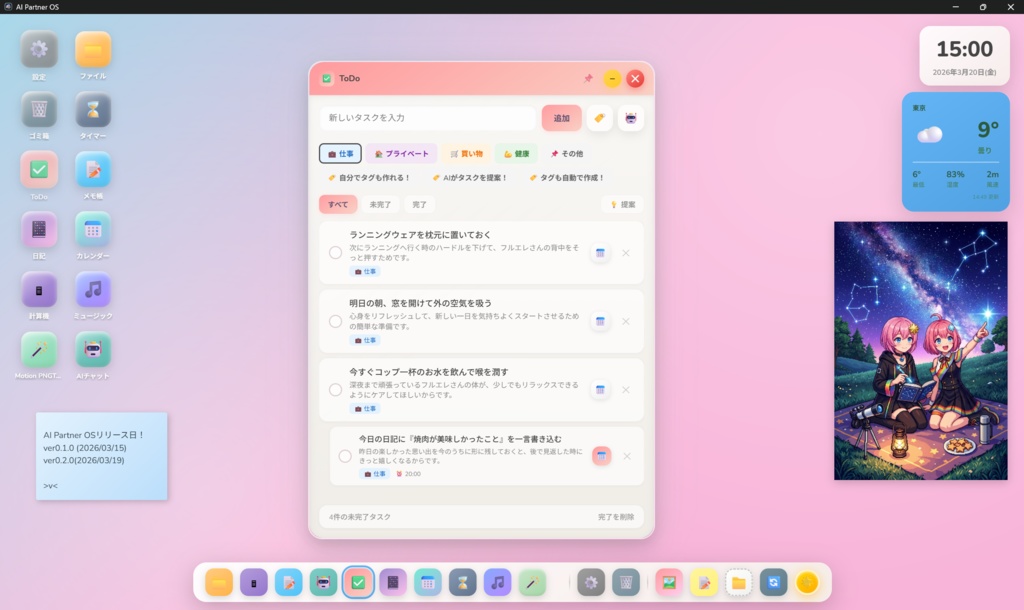Mark the コップ一杯のお水 task done

pos(336,389)
